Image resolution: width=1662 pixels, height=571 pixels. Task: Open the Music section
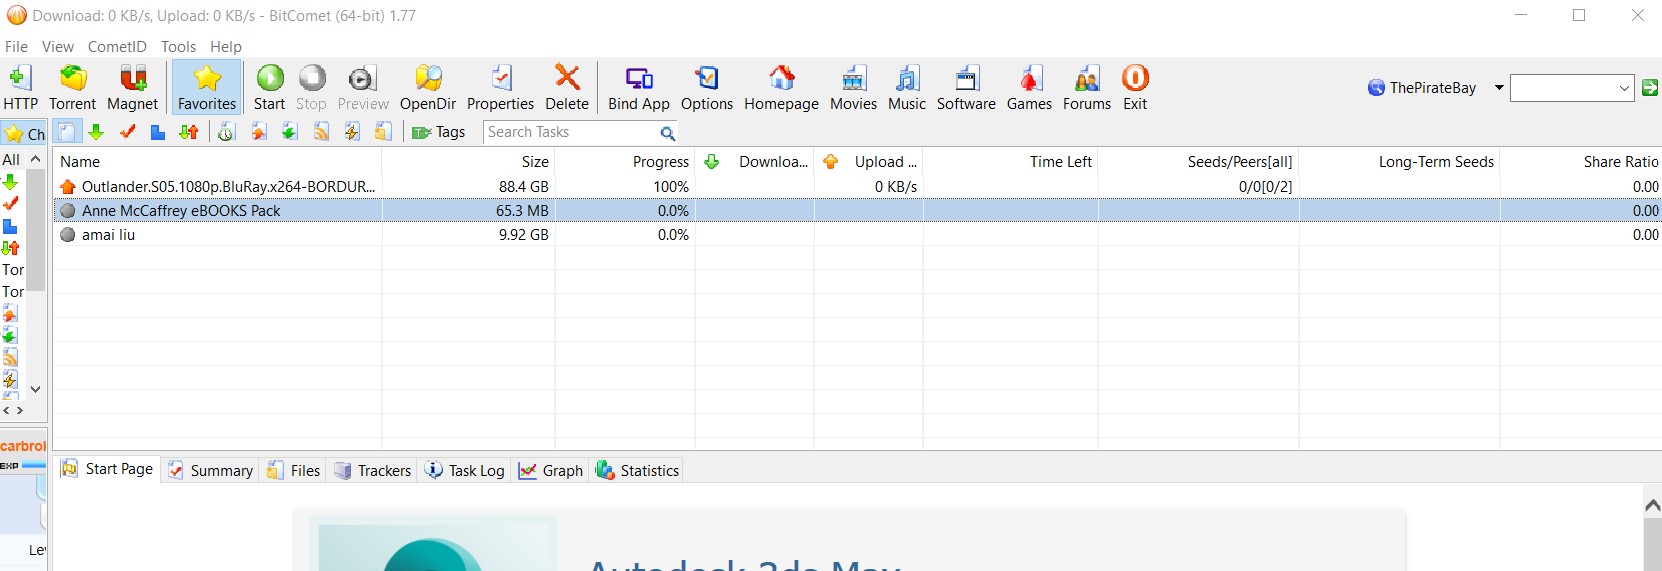907,87
